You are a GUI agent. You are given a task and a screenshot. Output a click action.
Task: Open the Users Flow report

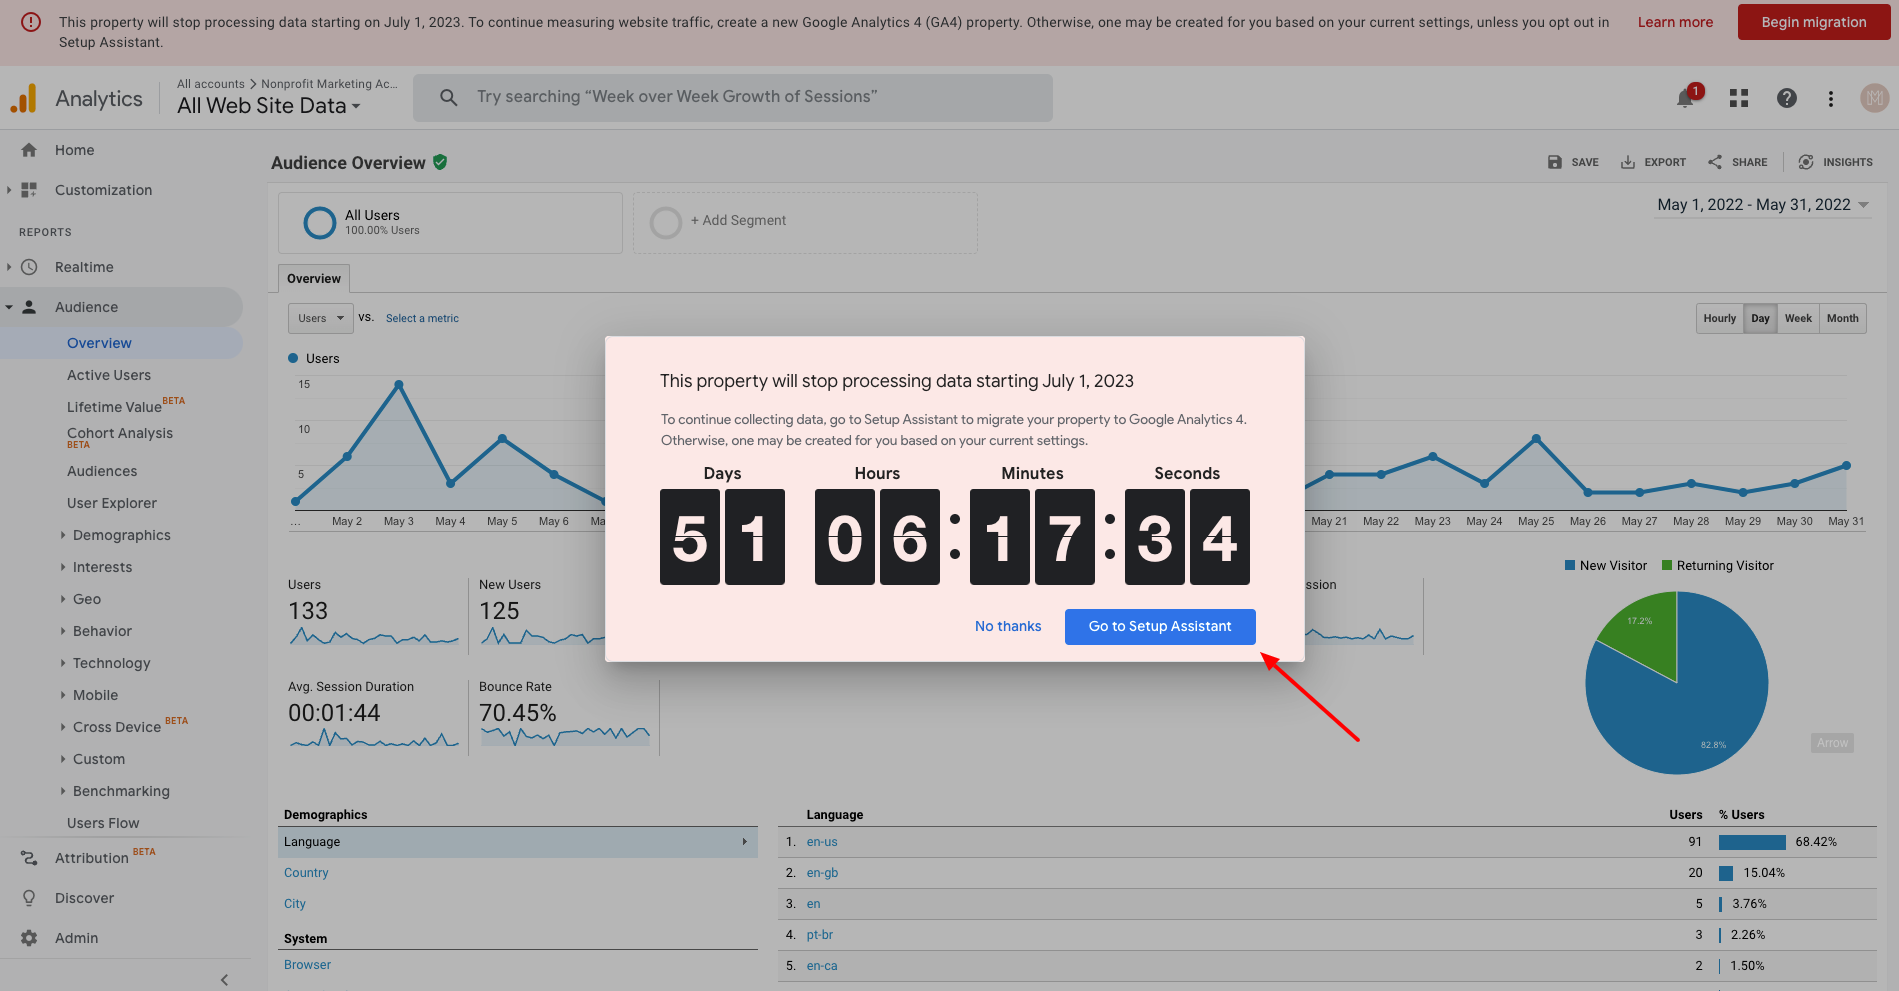click(103, 823)
